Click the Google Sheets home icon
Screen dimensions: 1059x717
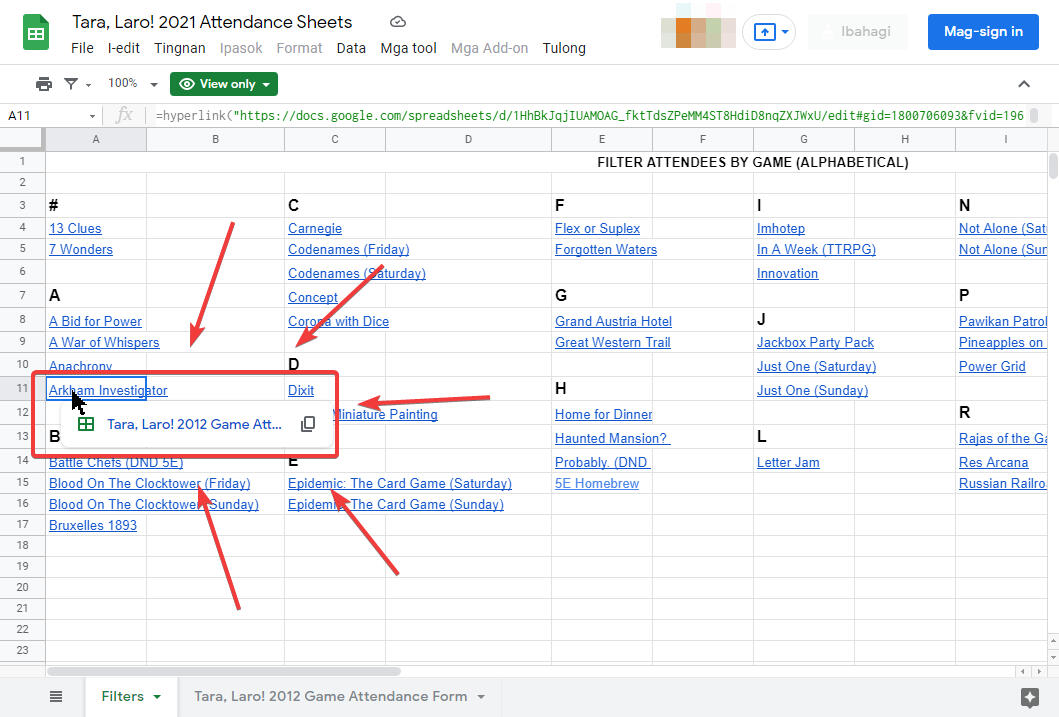tap(37, 33)
